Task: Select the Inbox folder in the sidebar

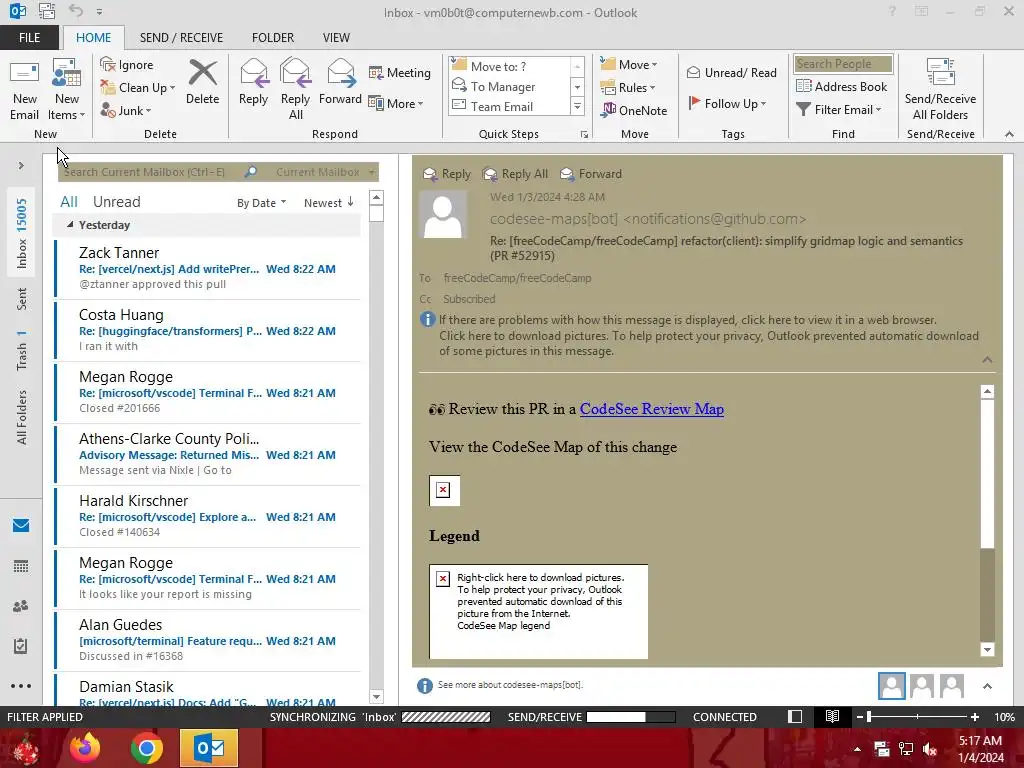Action: pos(22,233)
